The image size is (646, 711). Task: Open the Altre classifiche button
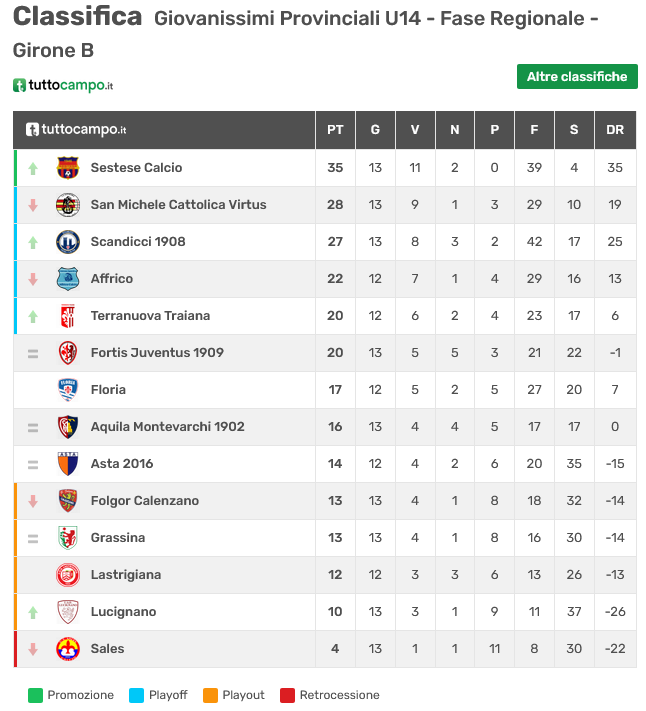577,77
